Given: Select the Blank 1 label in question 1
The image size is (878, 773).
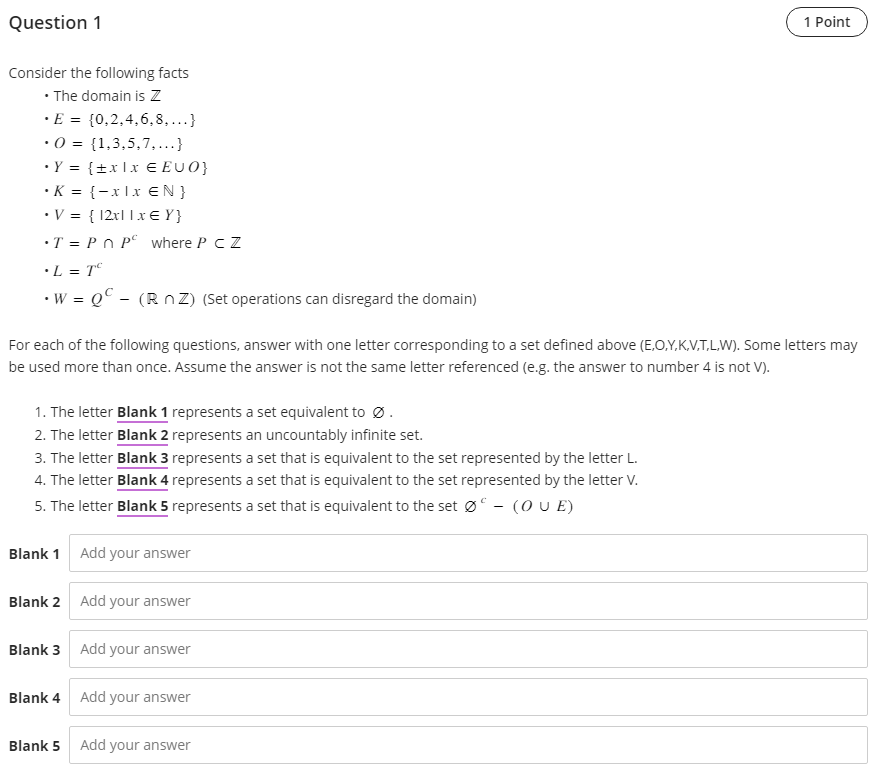Looking at the screenshot, I should click(x=141, y=411).
